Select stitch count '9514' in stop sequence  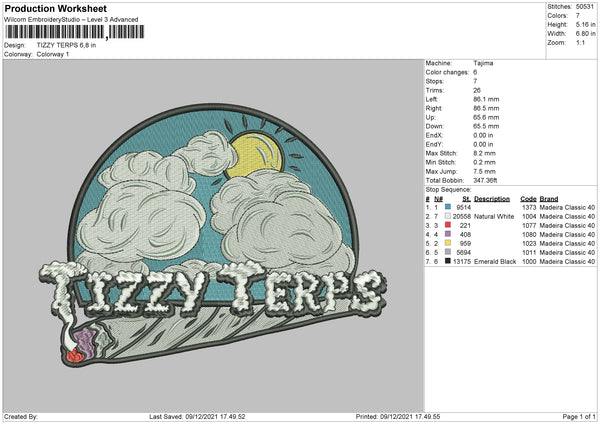[463, 207]
